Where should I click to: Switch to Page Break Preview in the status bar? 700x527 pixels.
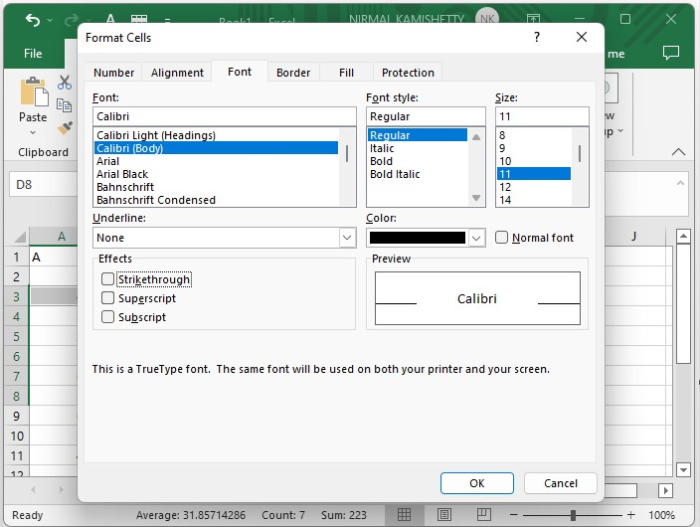pos(483,515)
